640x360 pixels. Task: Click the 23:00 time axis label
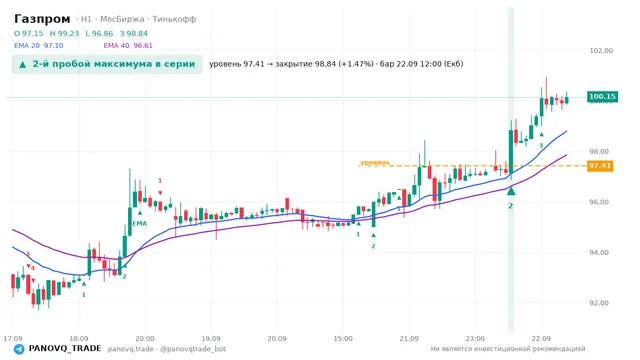pos(475,339)
